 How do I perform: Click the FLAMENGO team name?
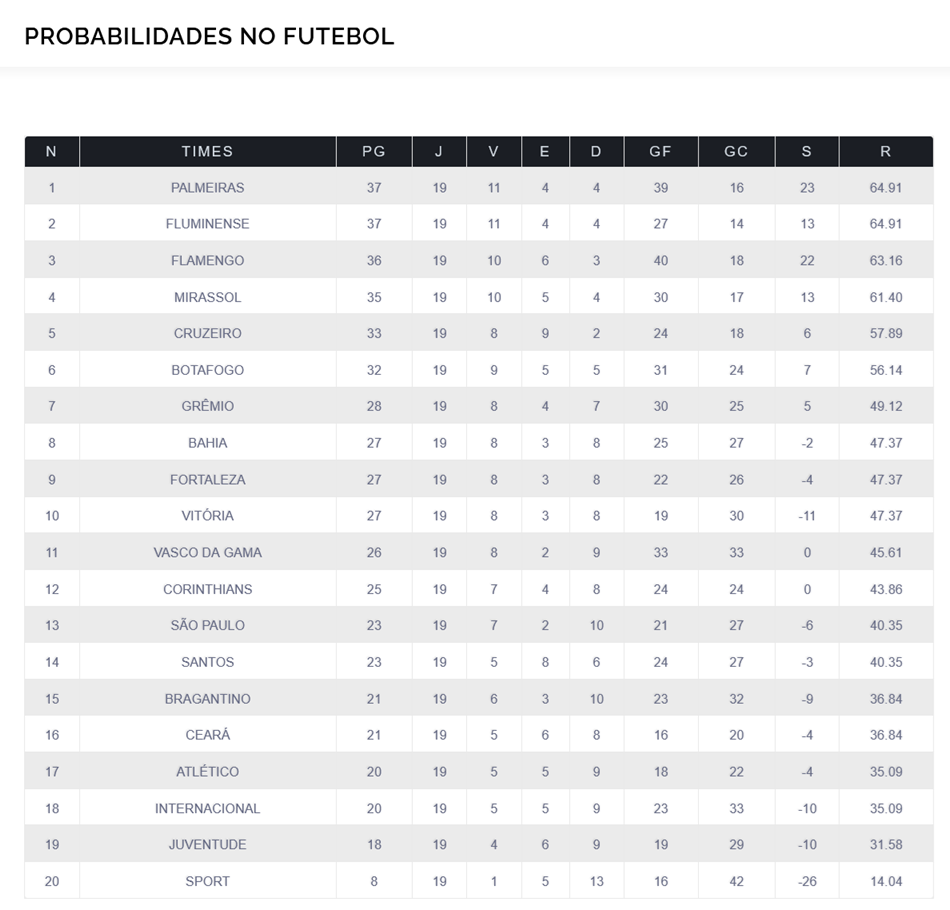207,260
